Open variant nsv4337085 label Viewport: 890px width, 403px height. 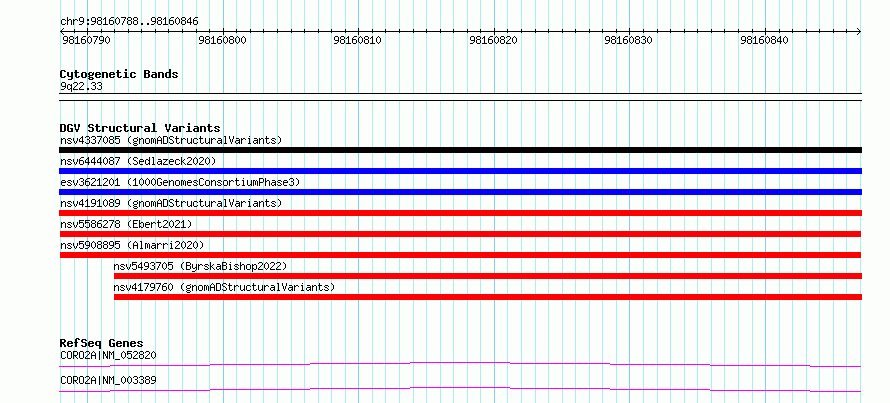click(x=171, y=140)
